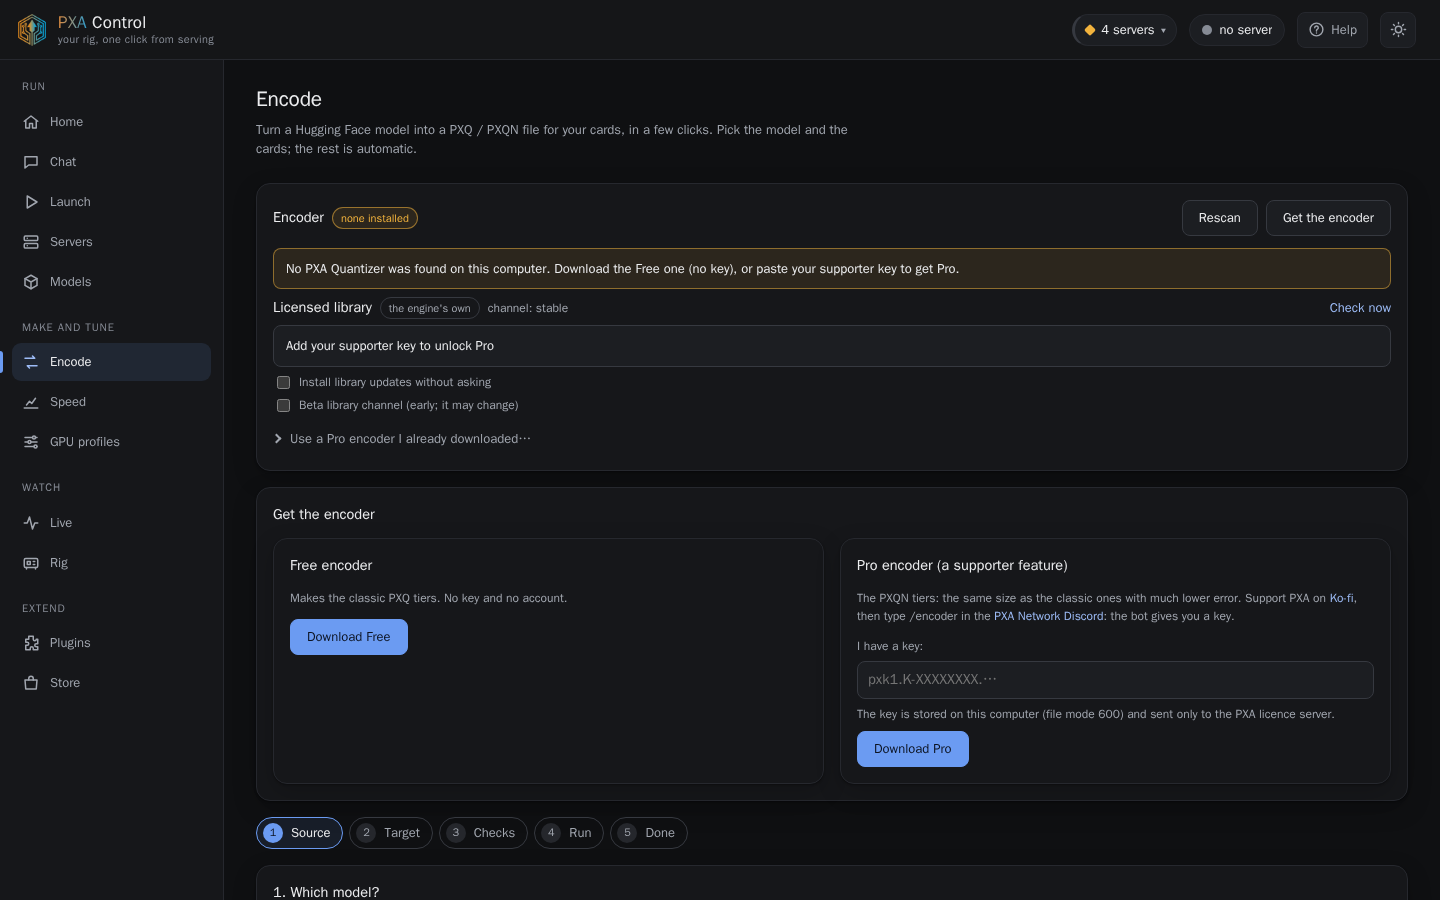The image size is (1440, 900).
Task: Click the Encode arrows icon in sidebar
Action: (31, 362)
